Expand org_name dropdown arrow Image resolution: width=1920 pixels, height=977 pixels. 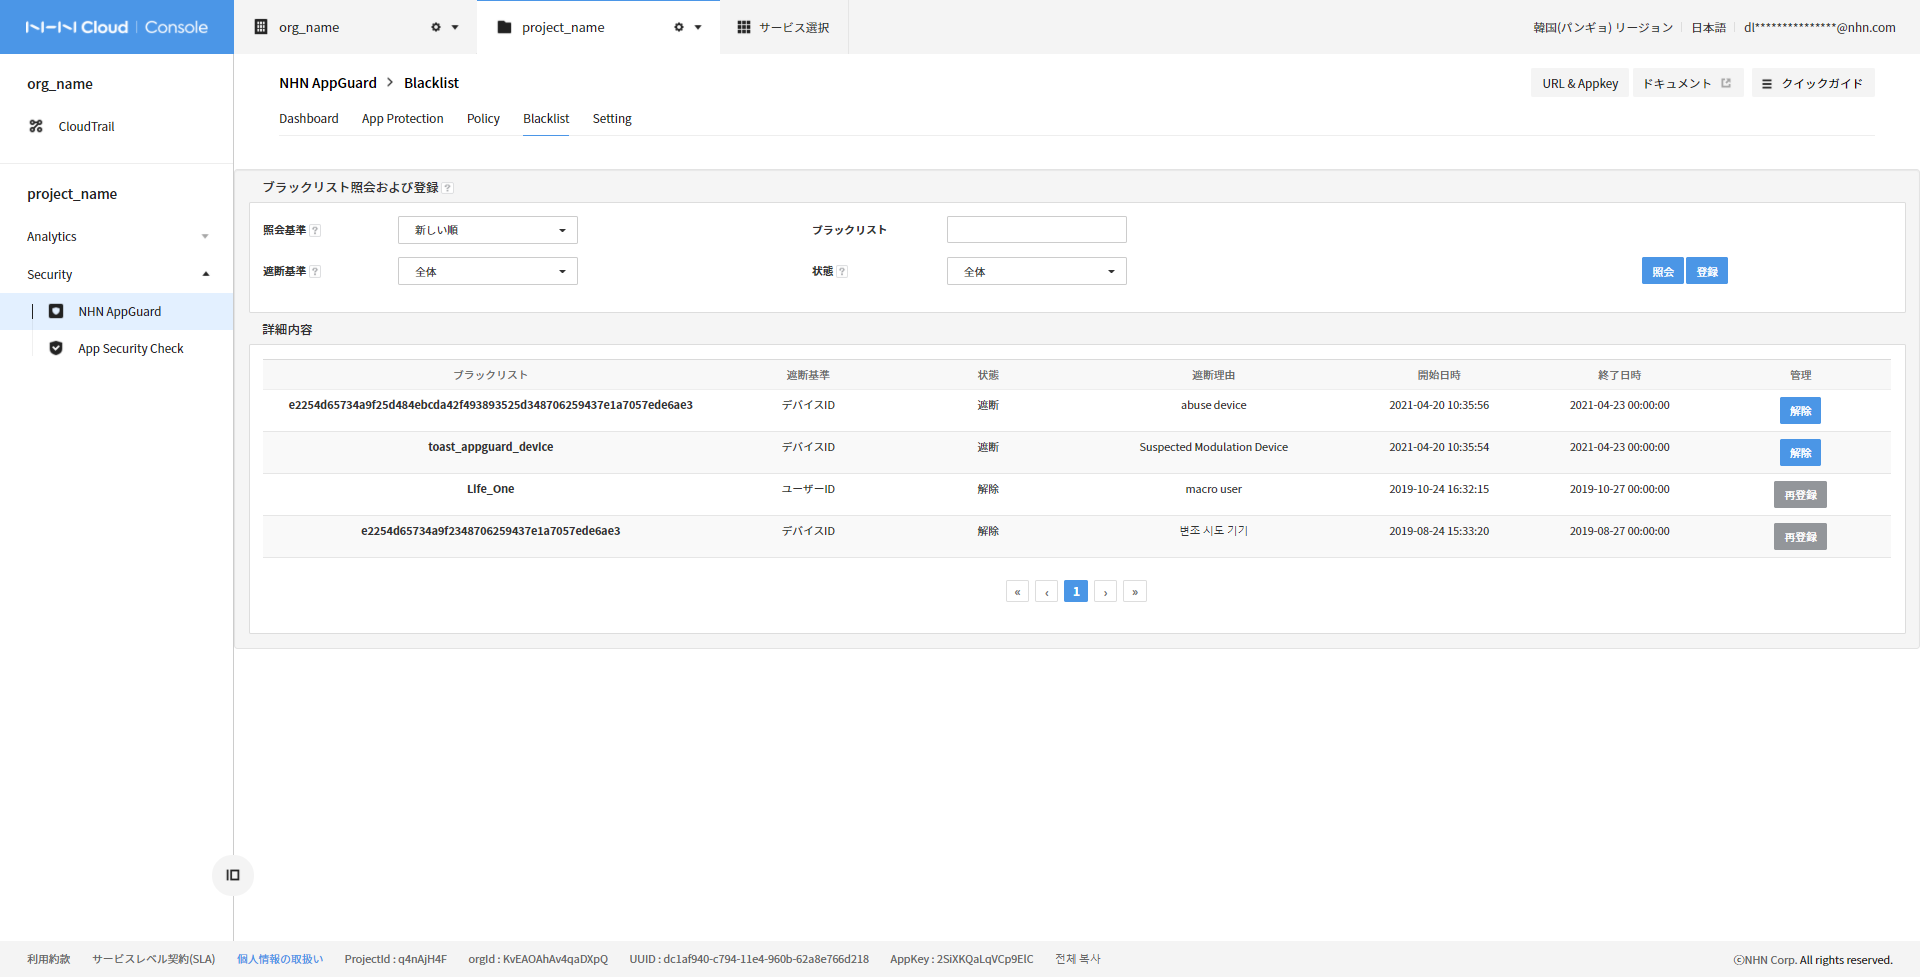coord(455,27)
